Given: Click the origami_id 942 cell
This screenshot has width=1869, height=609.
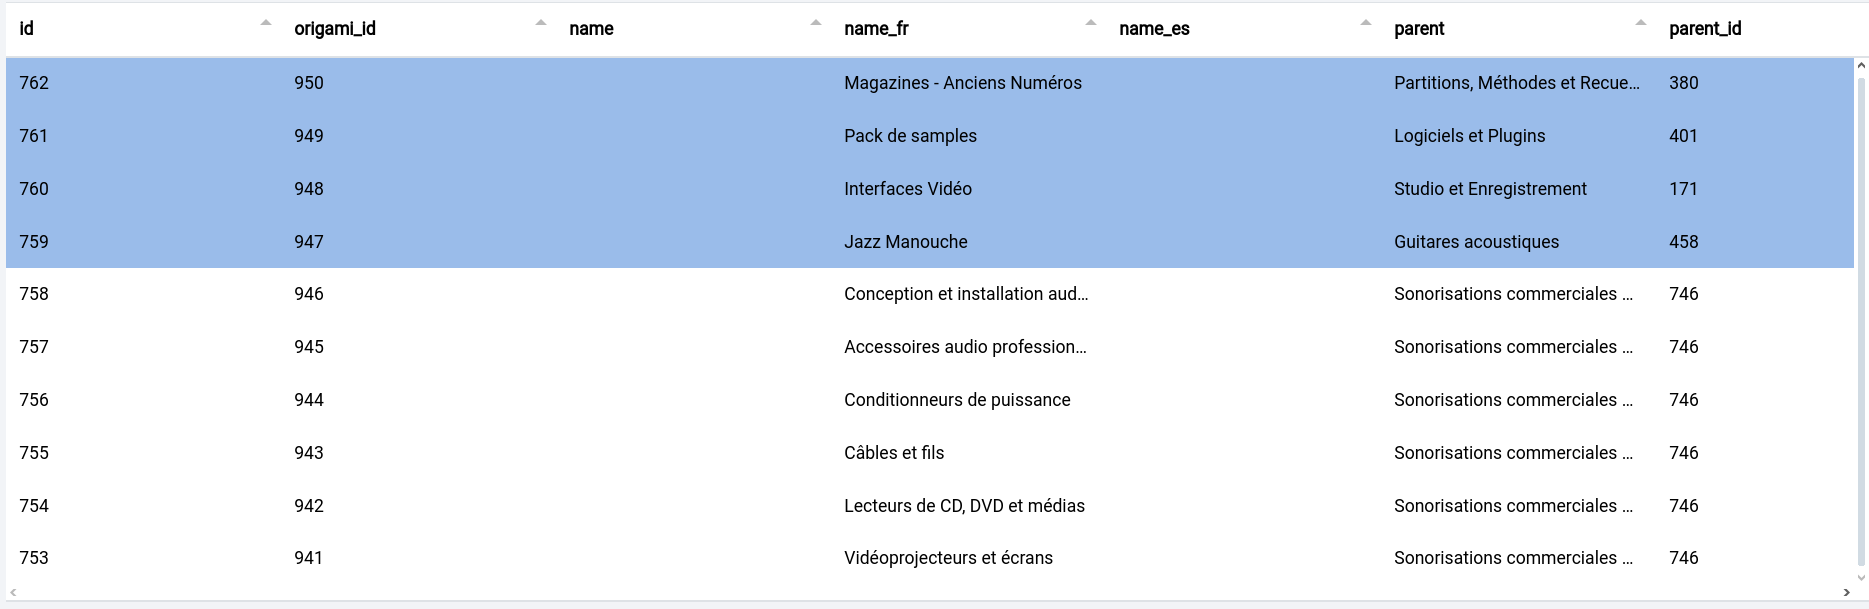Looking at the screenshot, I should [x=309, y=506].
